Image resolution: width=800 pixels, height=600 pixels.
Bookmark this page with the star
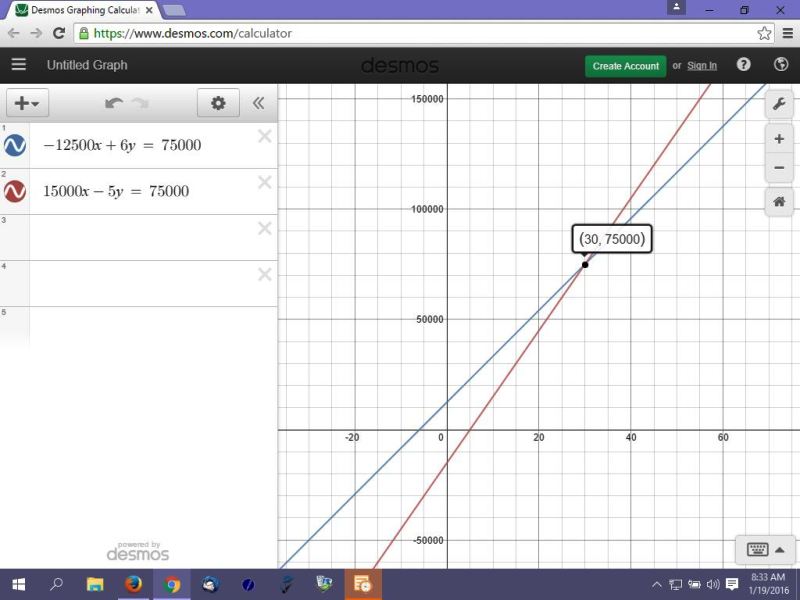(764, 34)
